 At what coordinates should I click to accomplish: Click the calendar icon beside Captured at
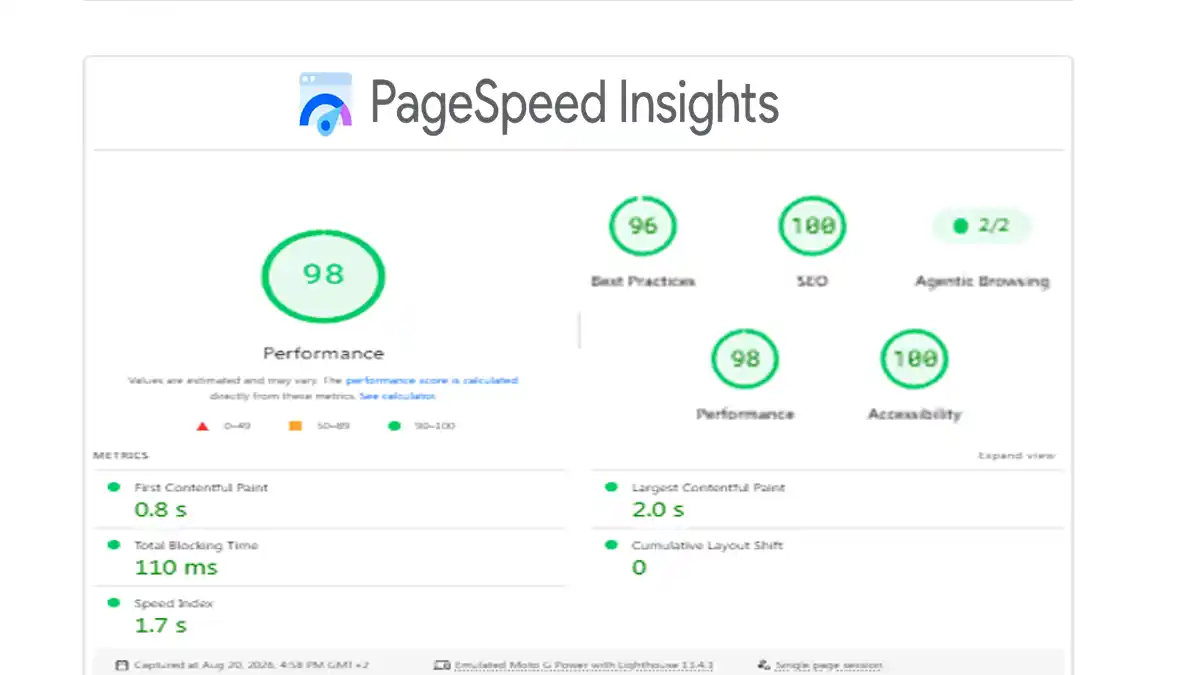122,665
